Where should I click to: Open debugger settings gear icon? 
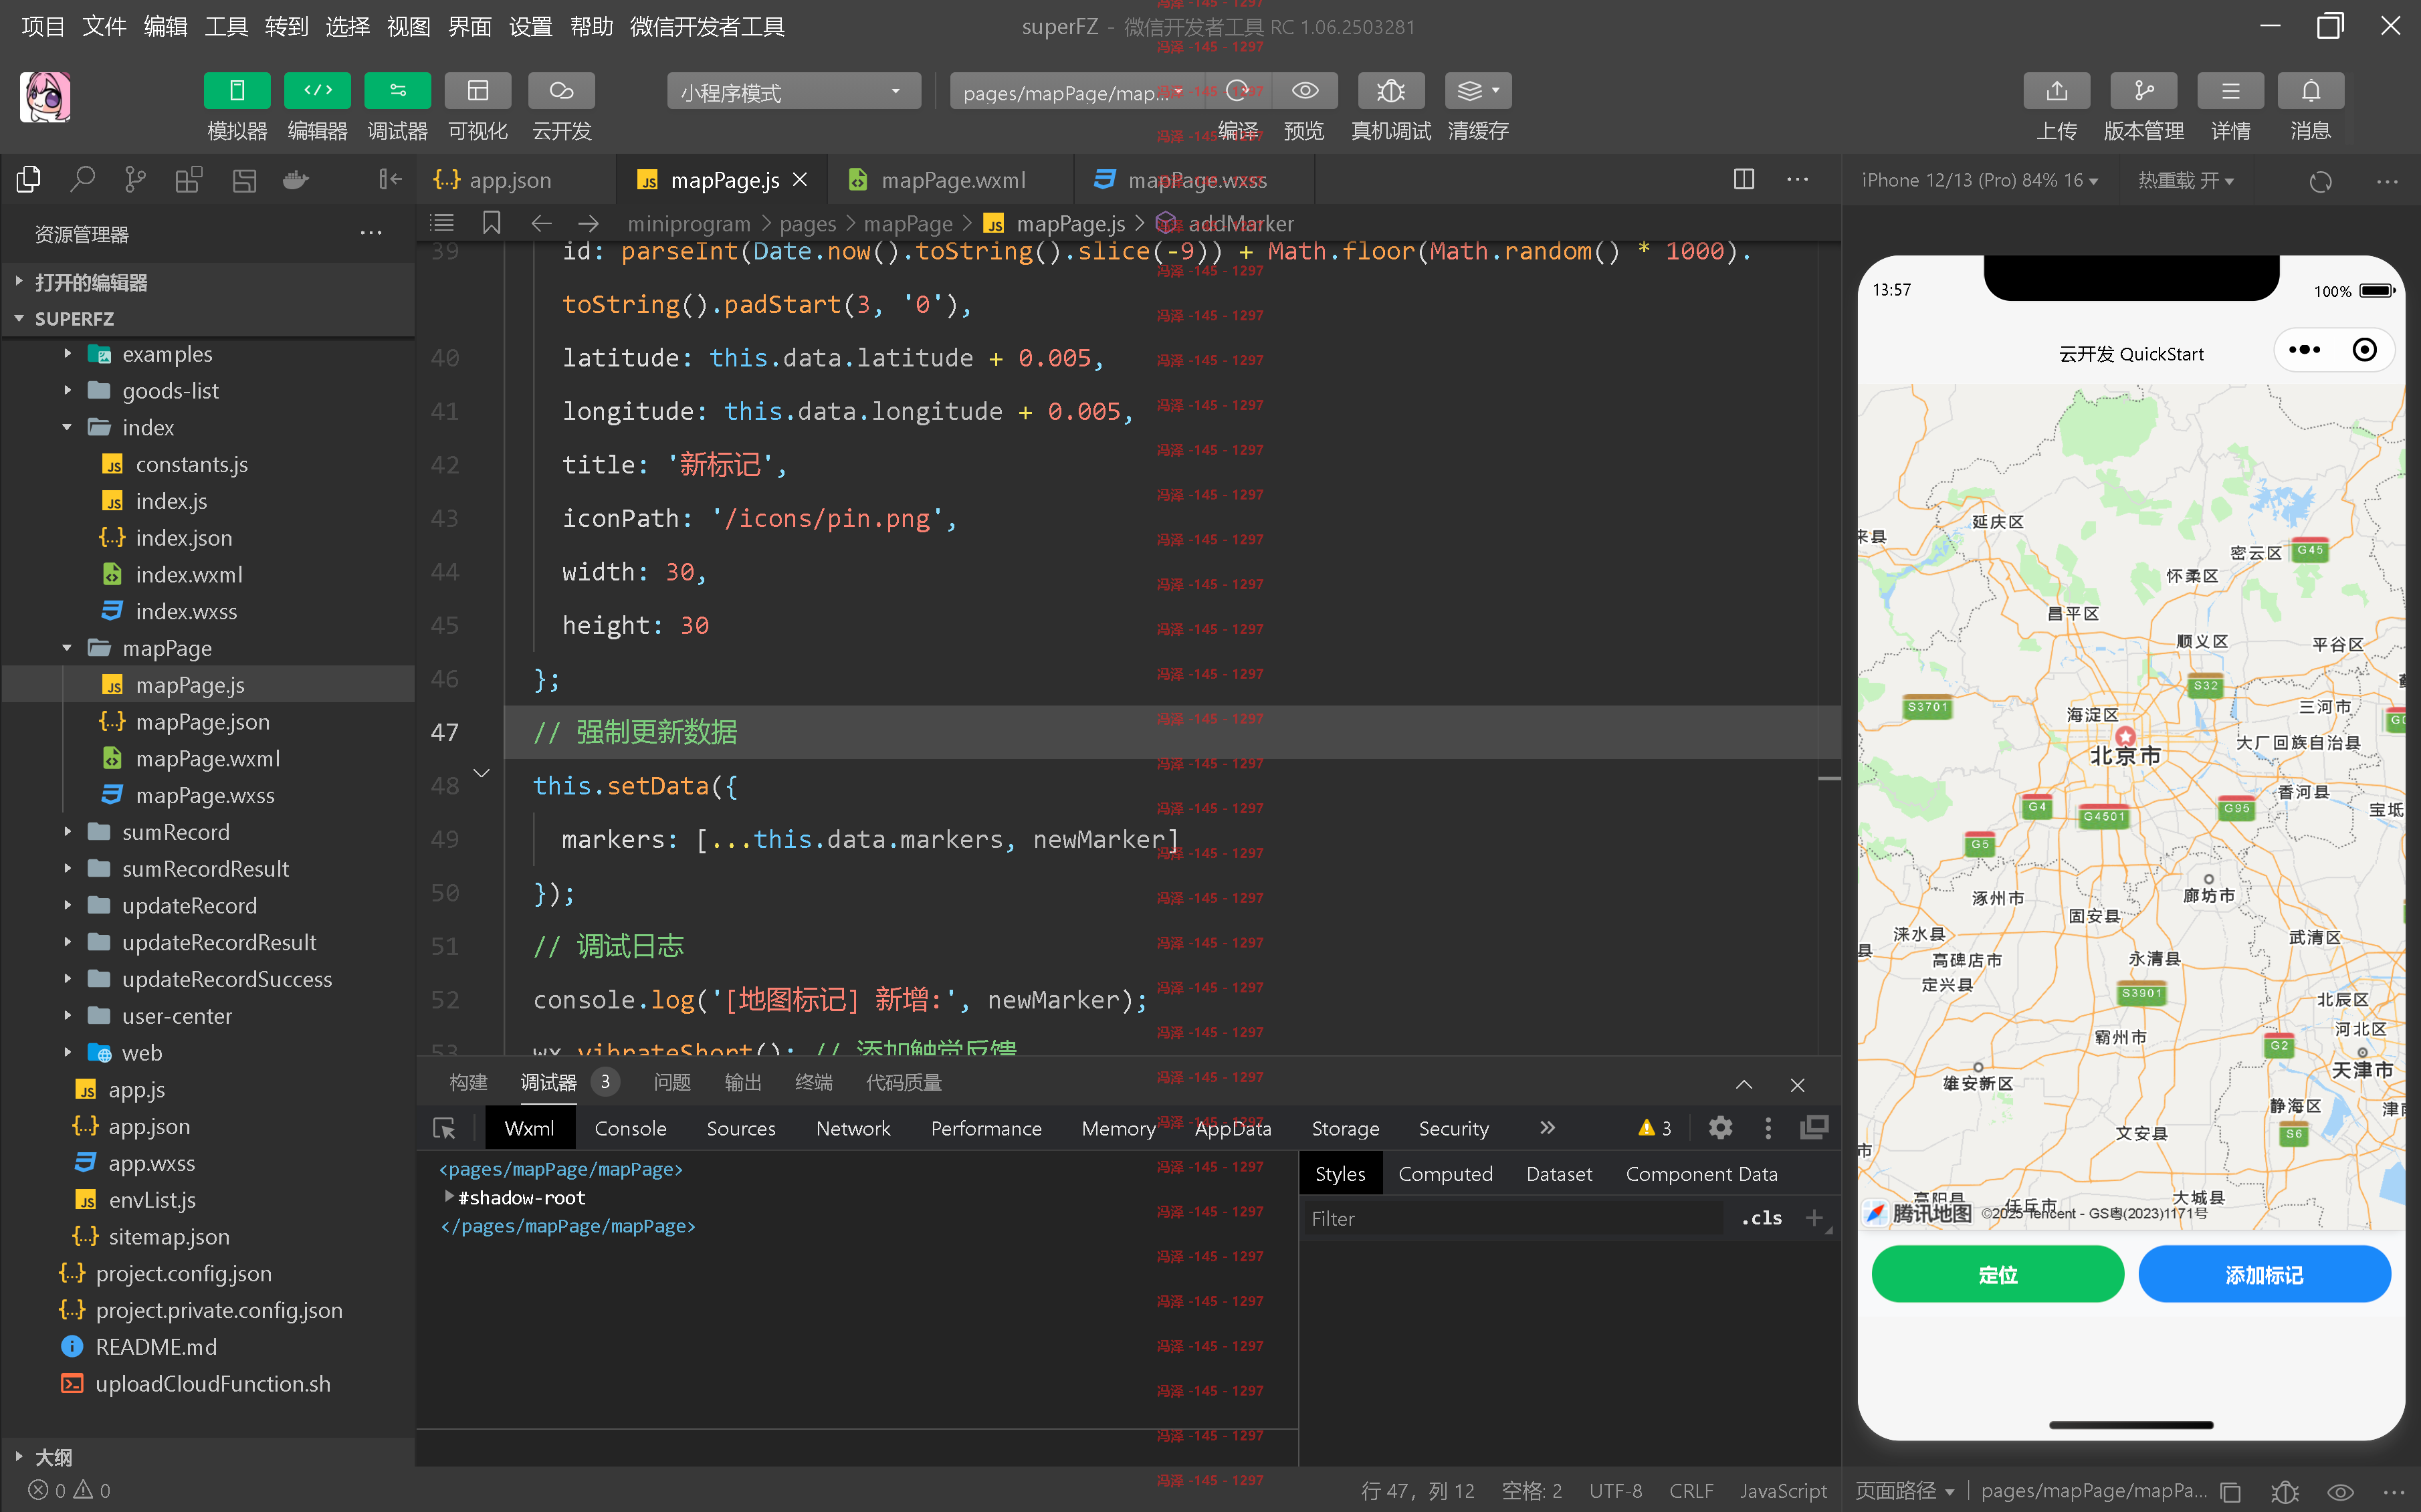[1720, 1128]
